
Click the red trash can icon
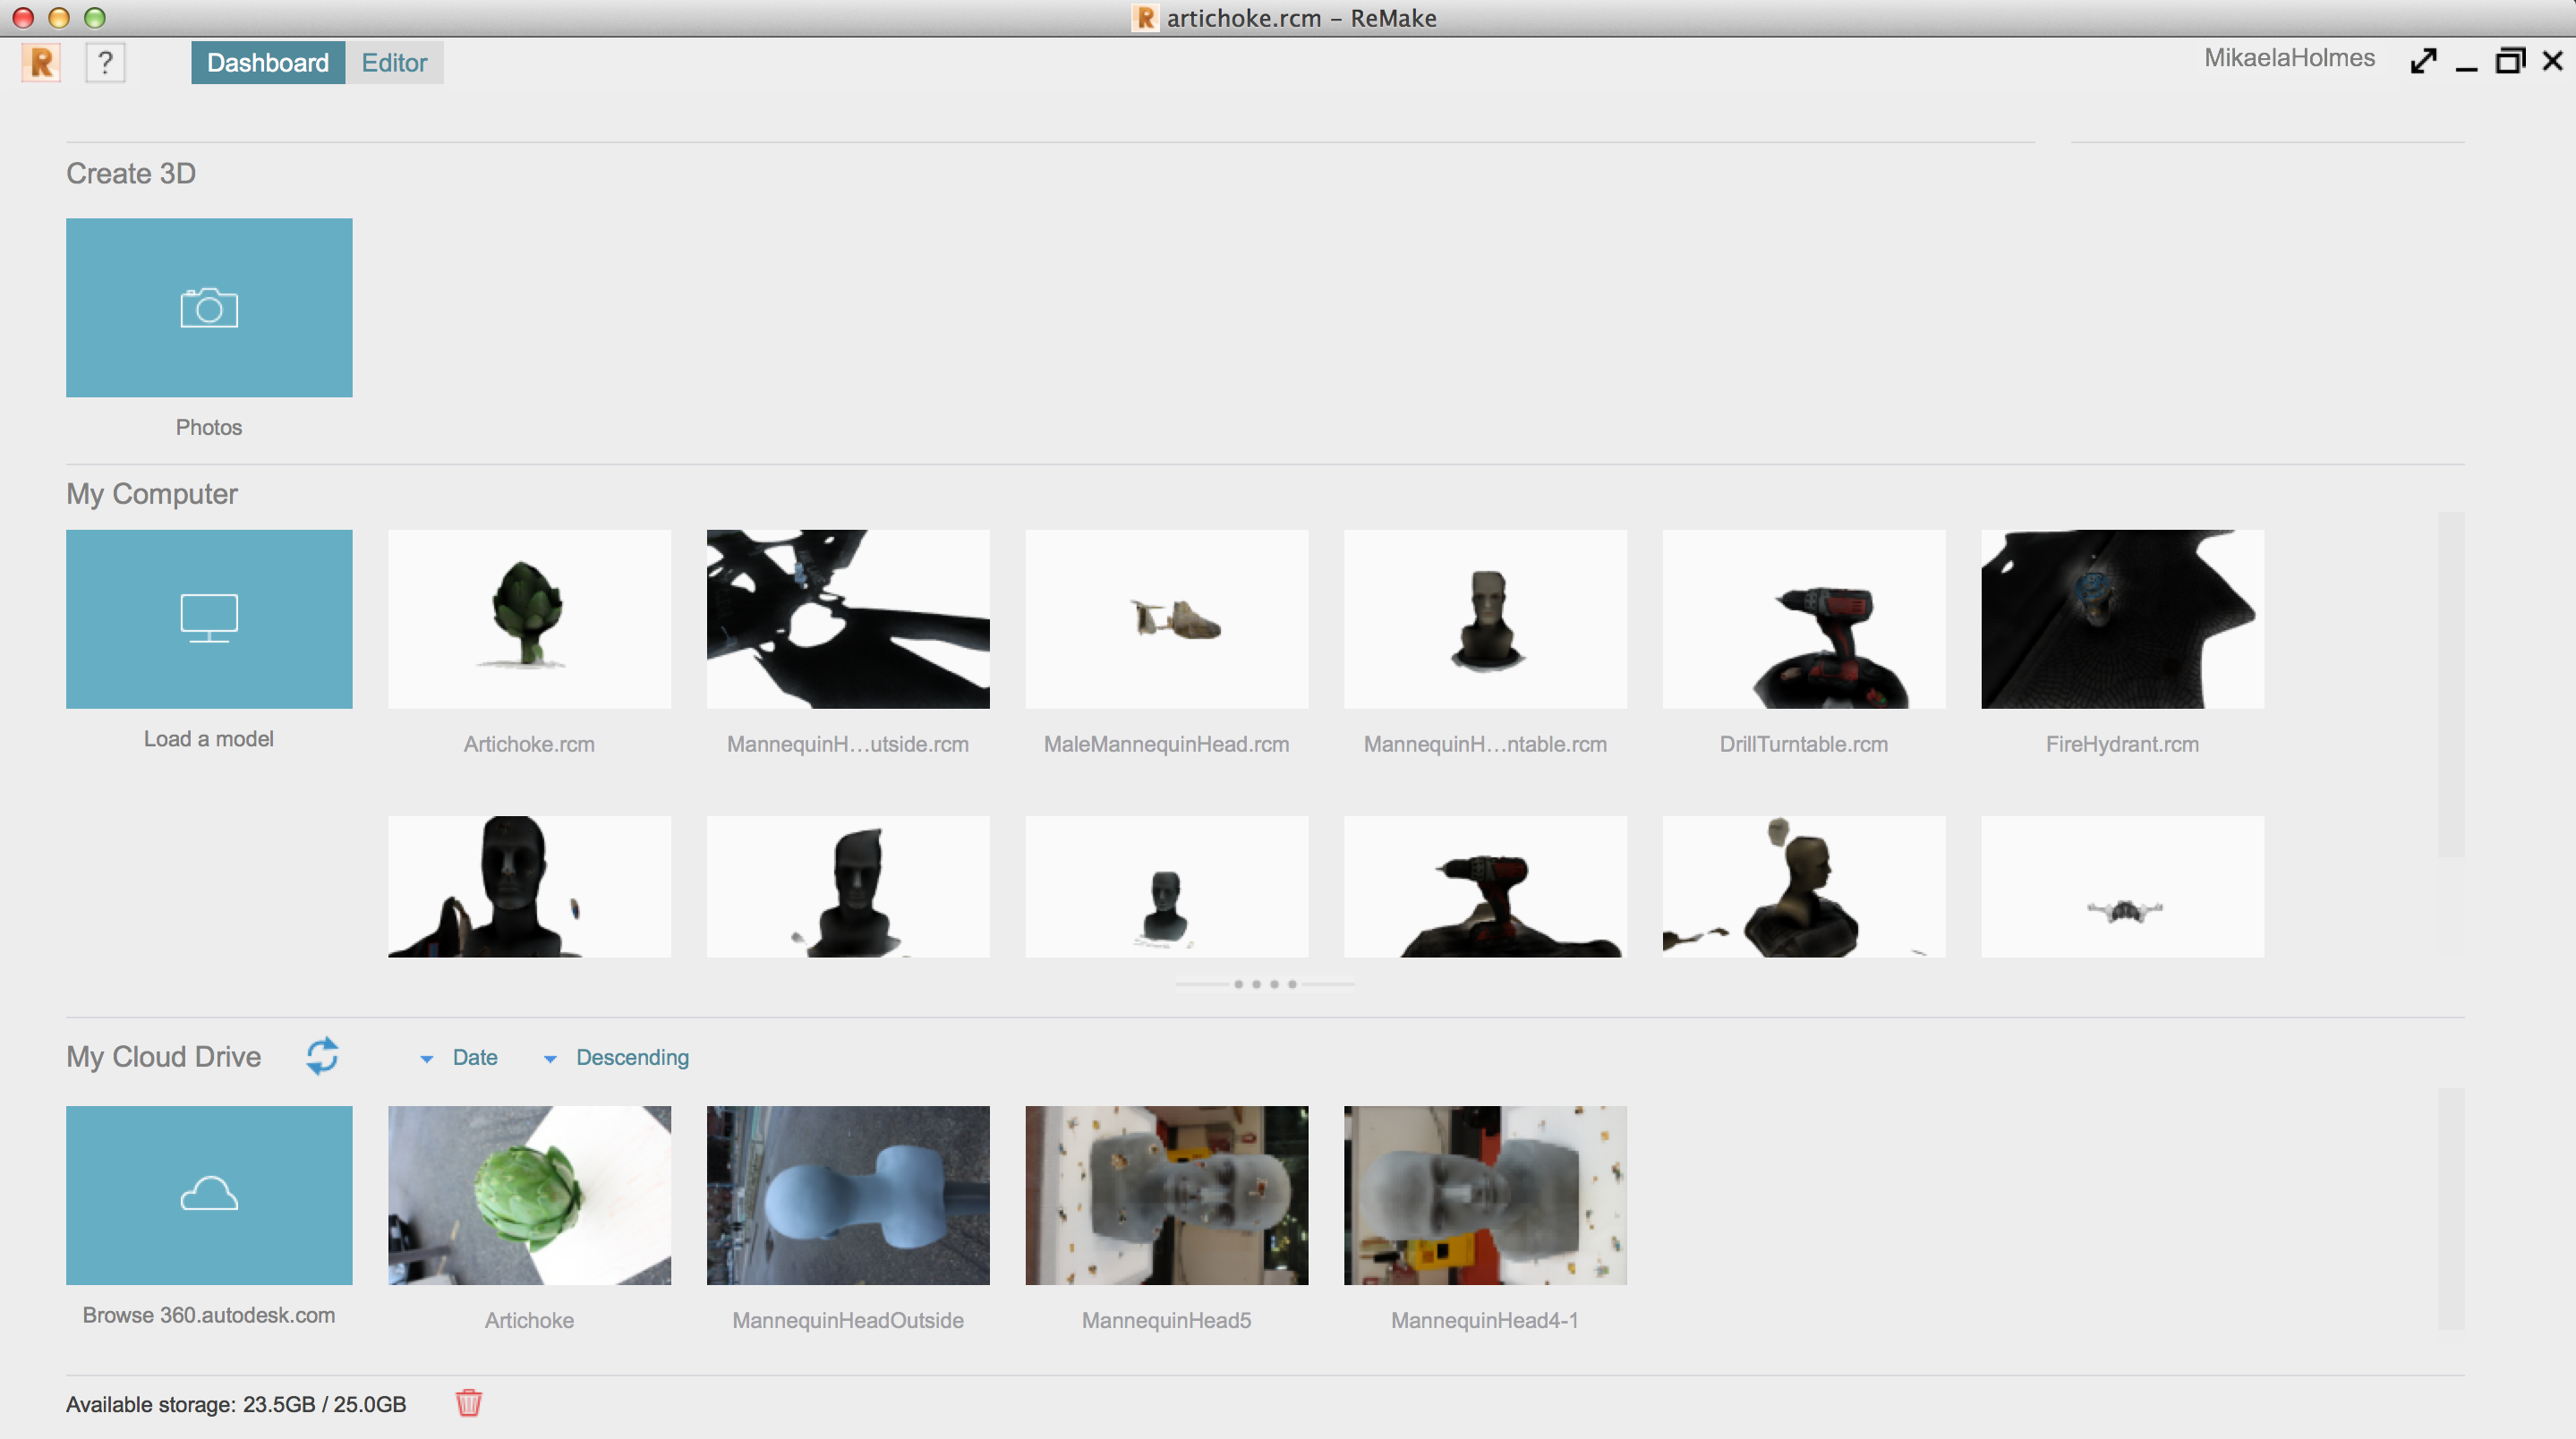pos(468,1402)
